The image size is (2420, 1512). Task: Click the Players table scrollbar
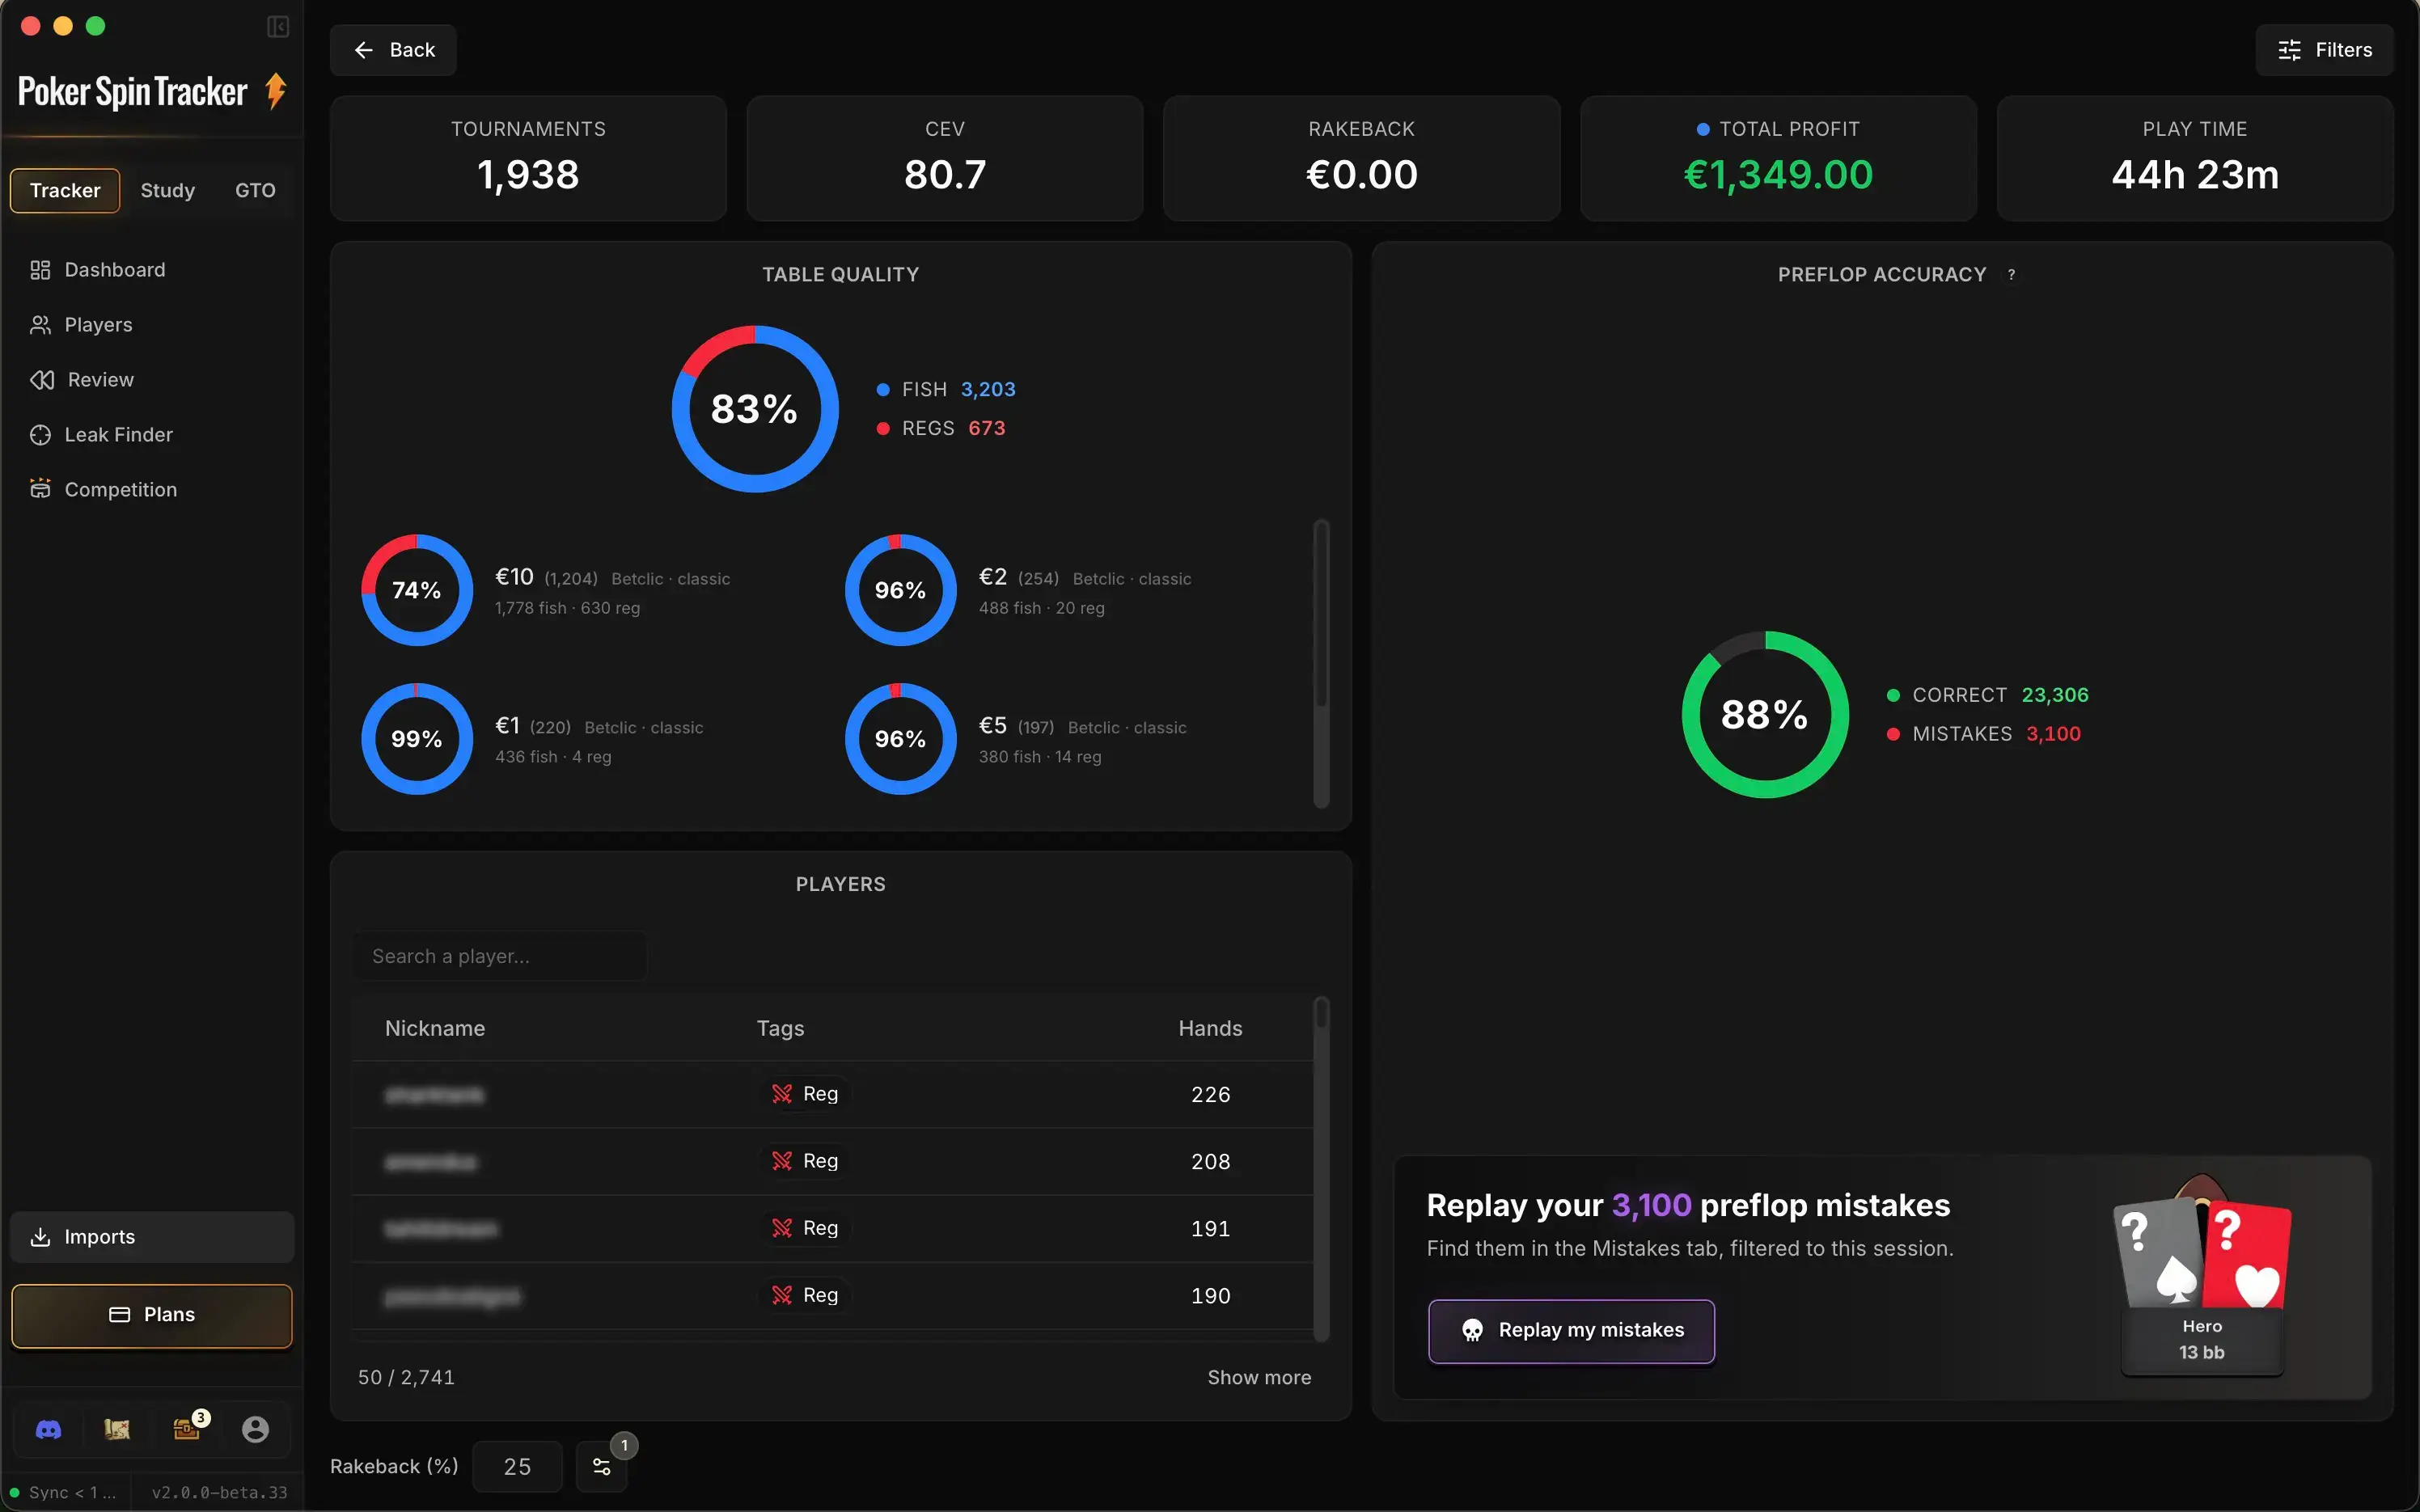1321,1168
